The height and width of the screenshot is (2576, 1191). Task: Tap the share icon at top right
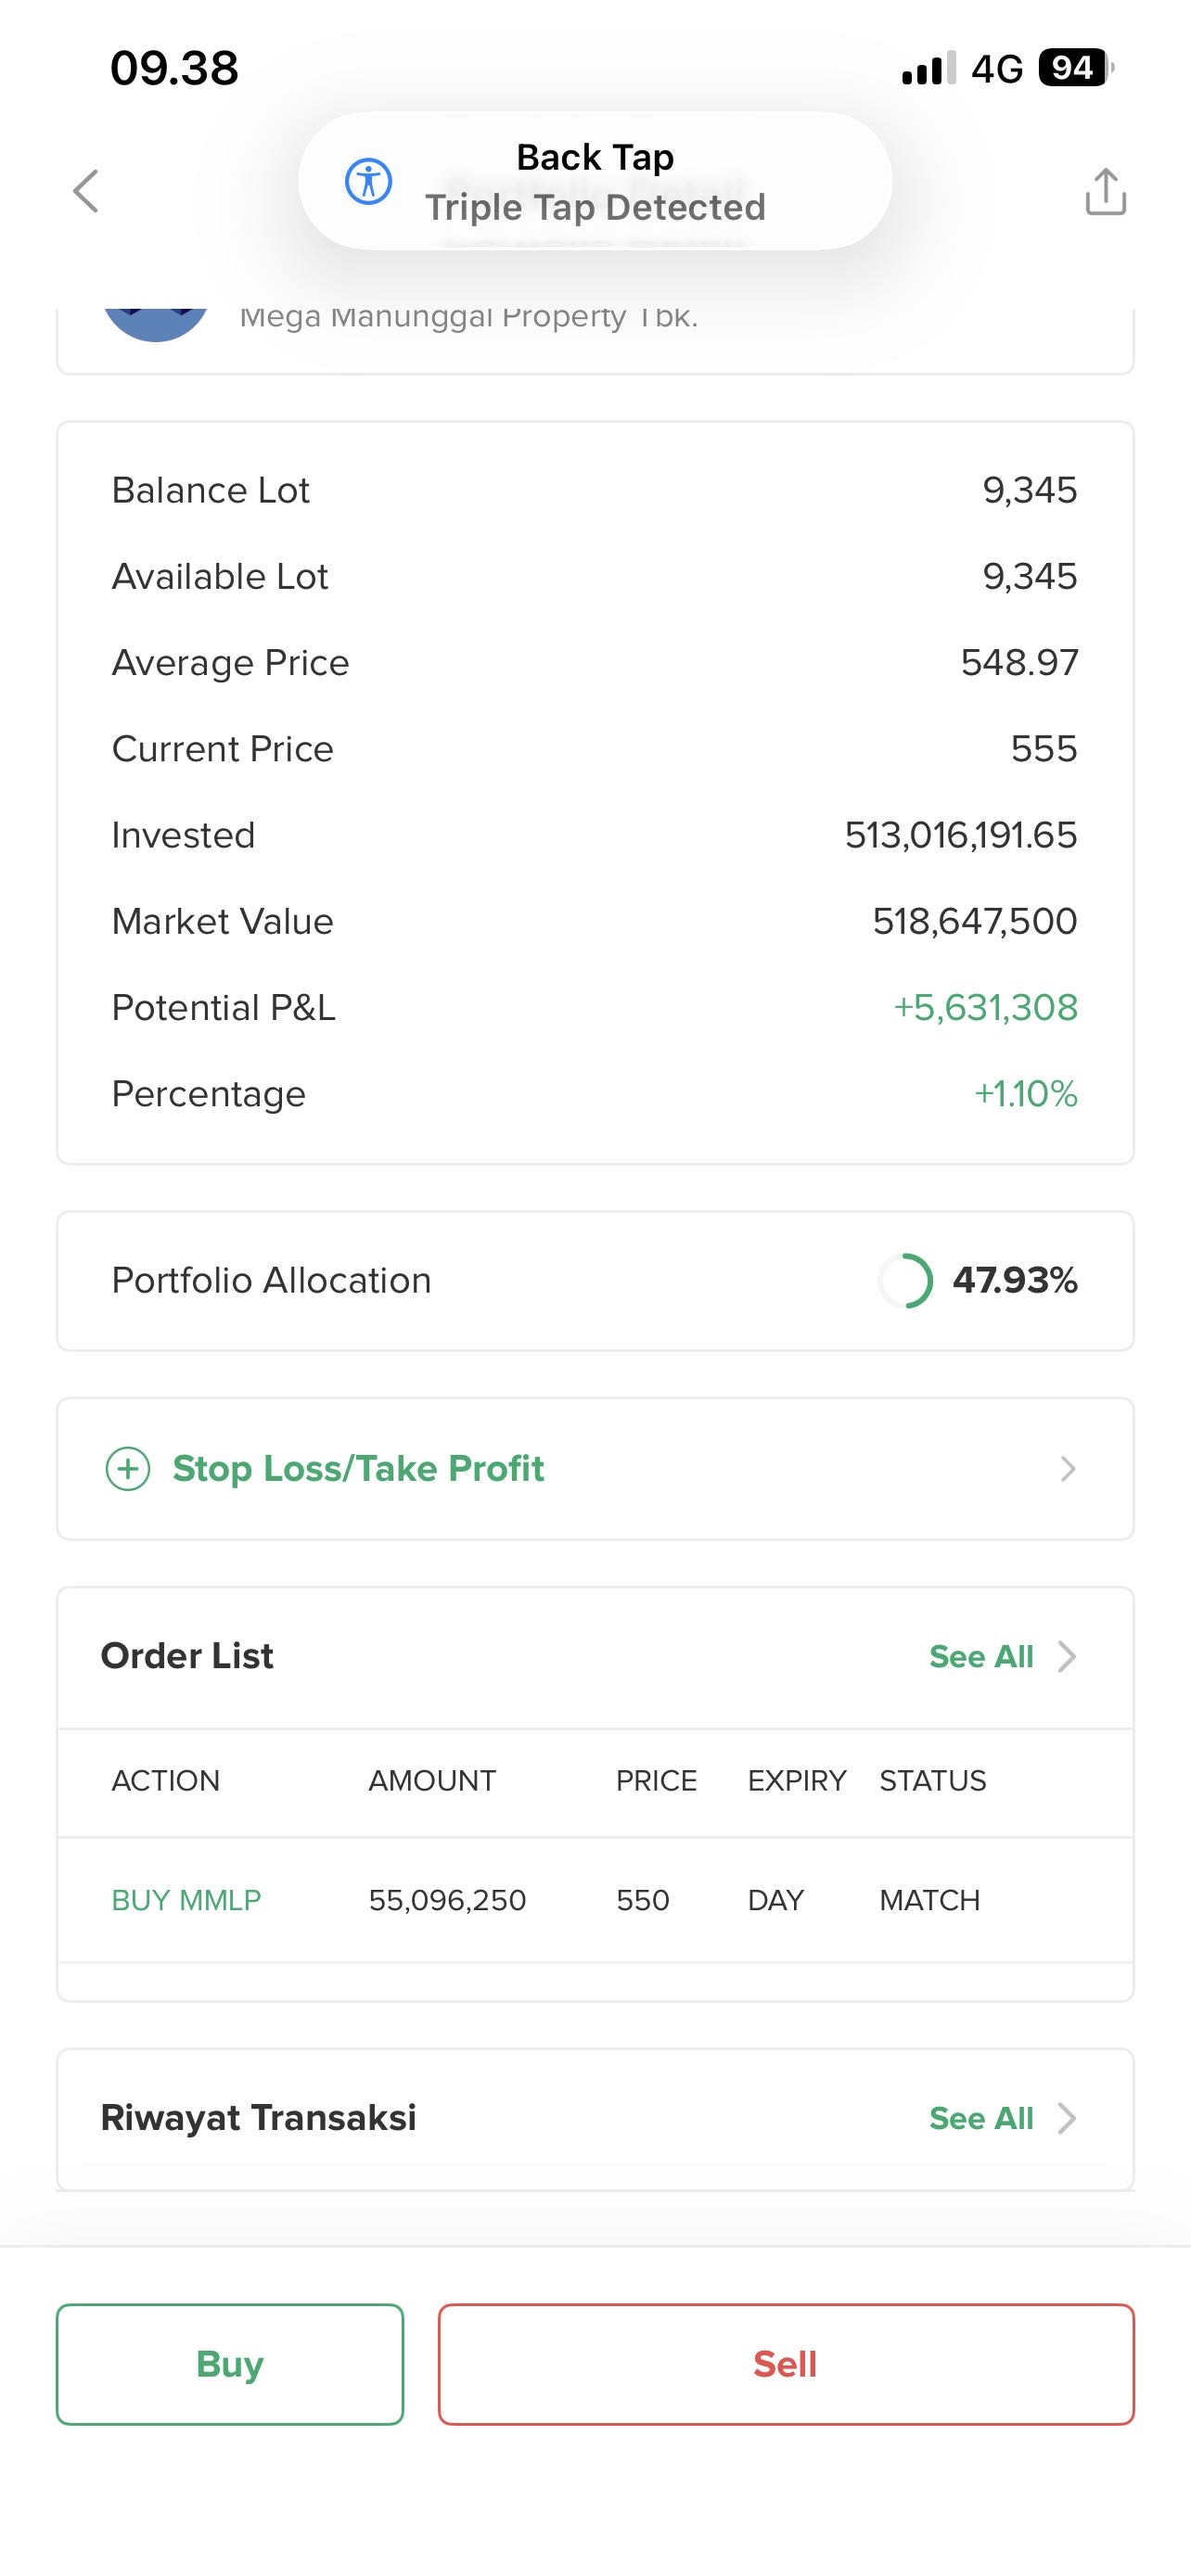pos(1105,191)
